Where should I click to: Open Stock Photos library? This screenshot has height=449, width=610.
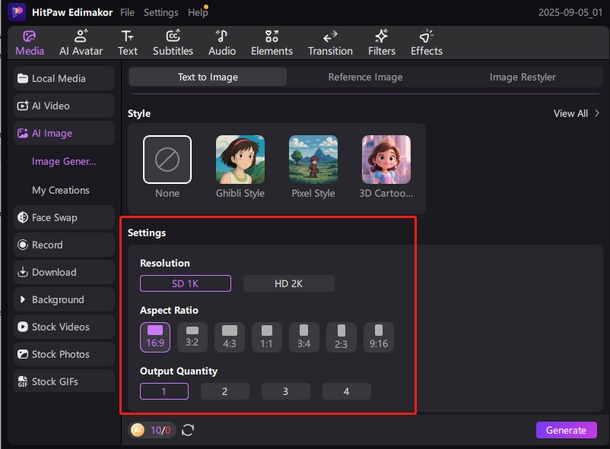click(64, 354)
